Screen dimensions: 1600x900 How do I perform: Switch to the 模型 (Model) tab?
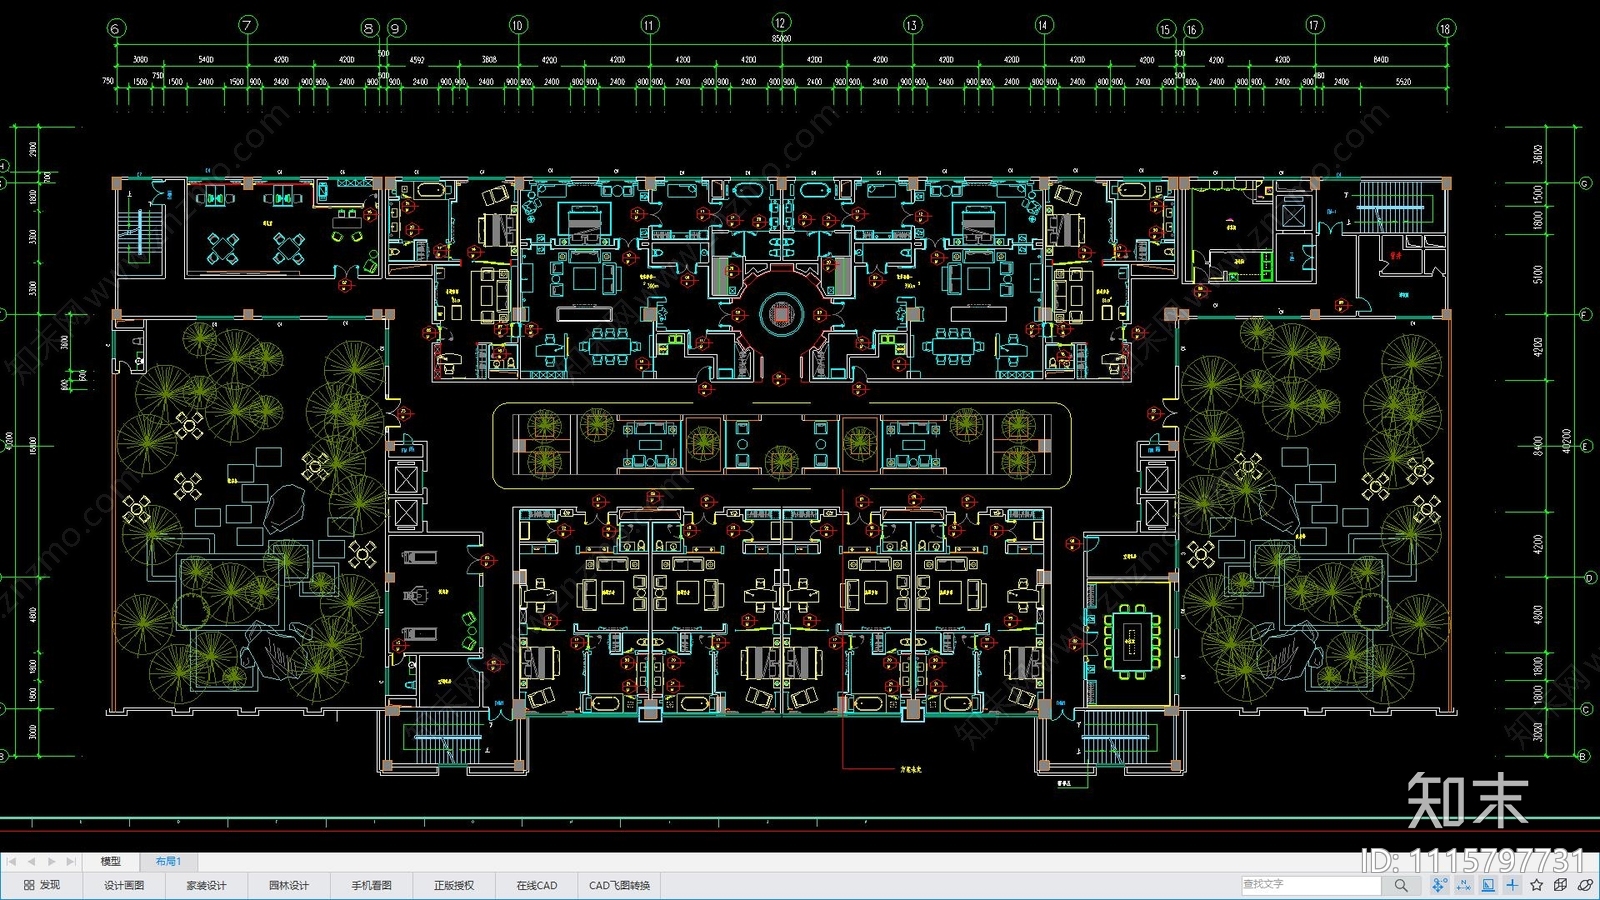[110, 861]
